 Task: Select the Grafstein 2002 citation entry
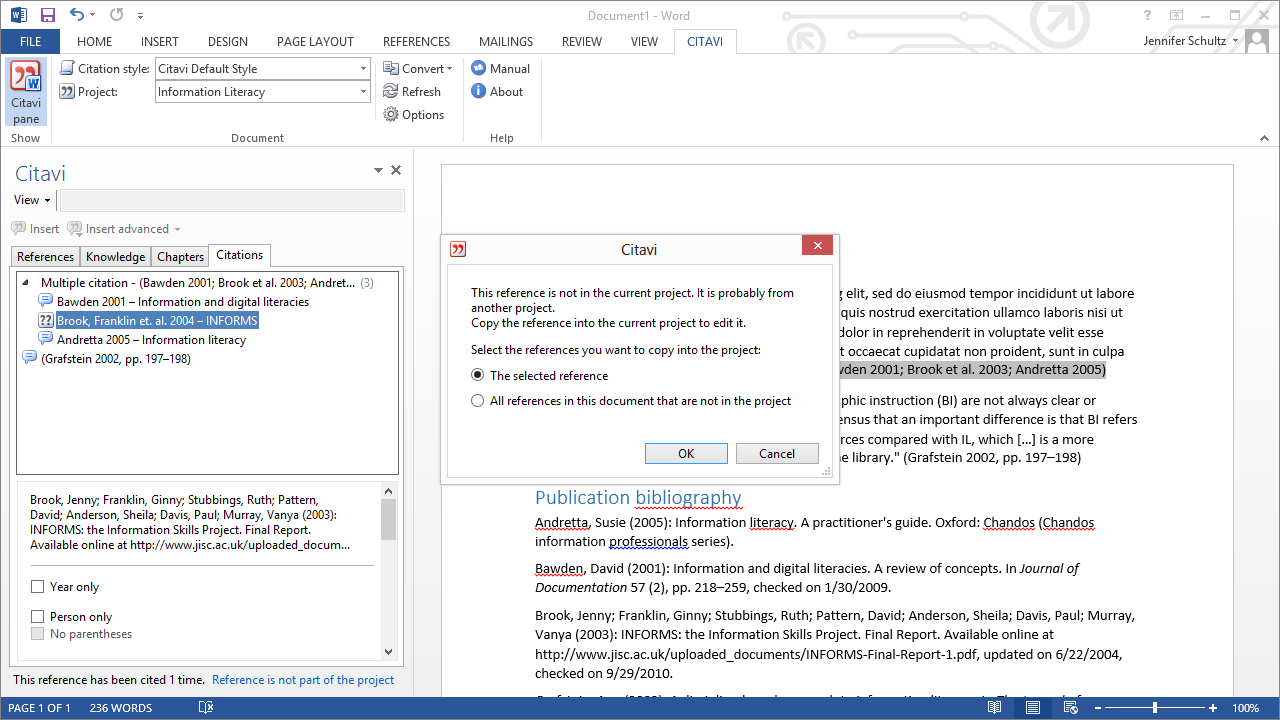(106, 358)
